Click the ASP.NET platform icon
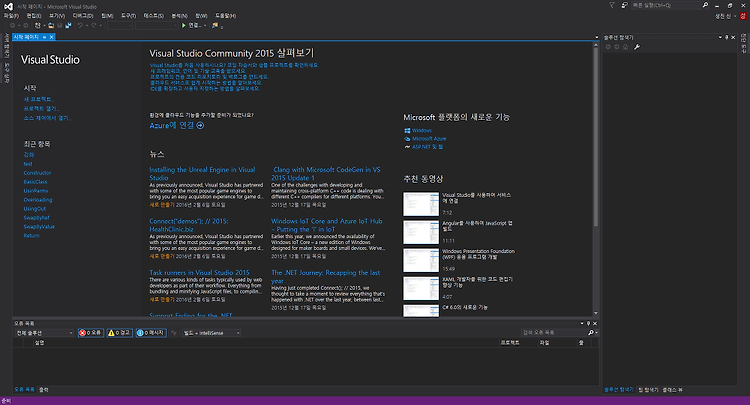Viewport: 750px width, 405px height. click(x=407, y=147)
